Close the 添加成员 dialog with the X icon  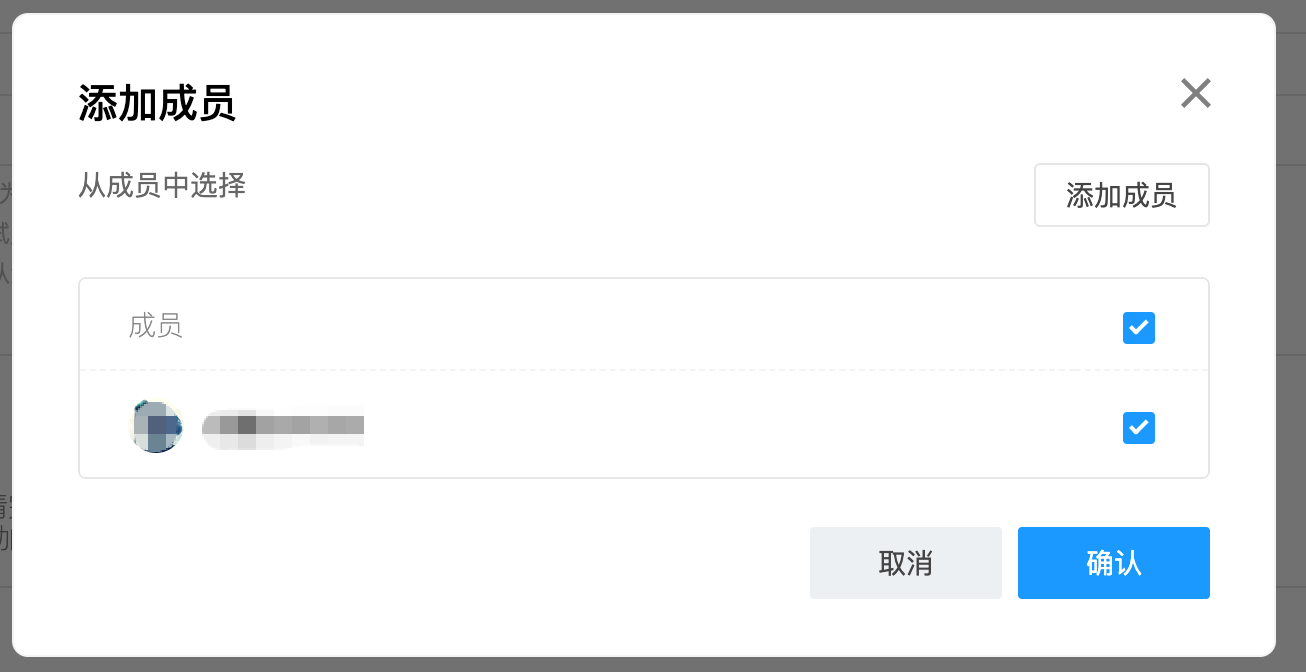click(1195, 93)
